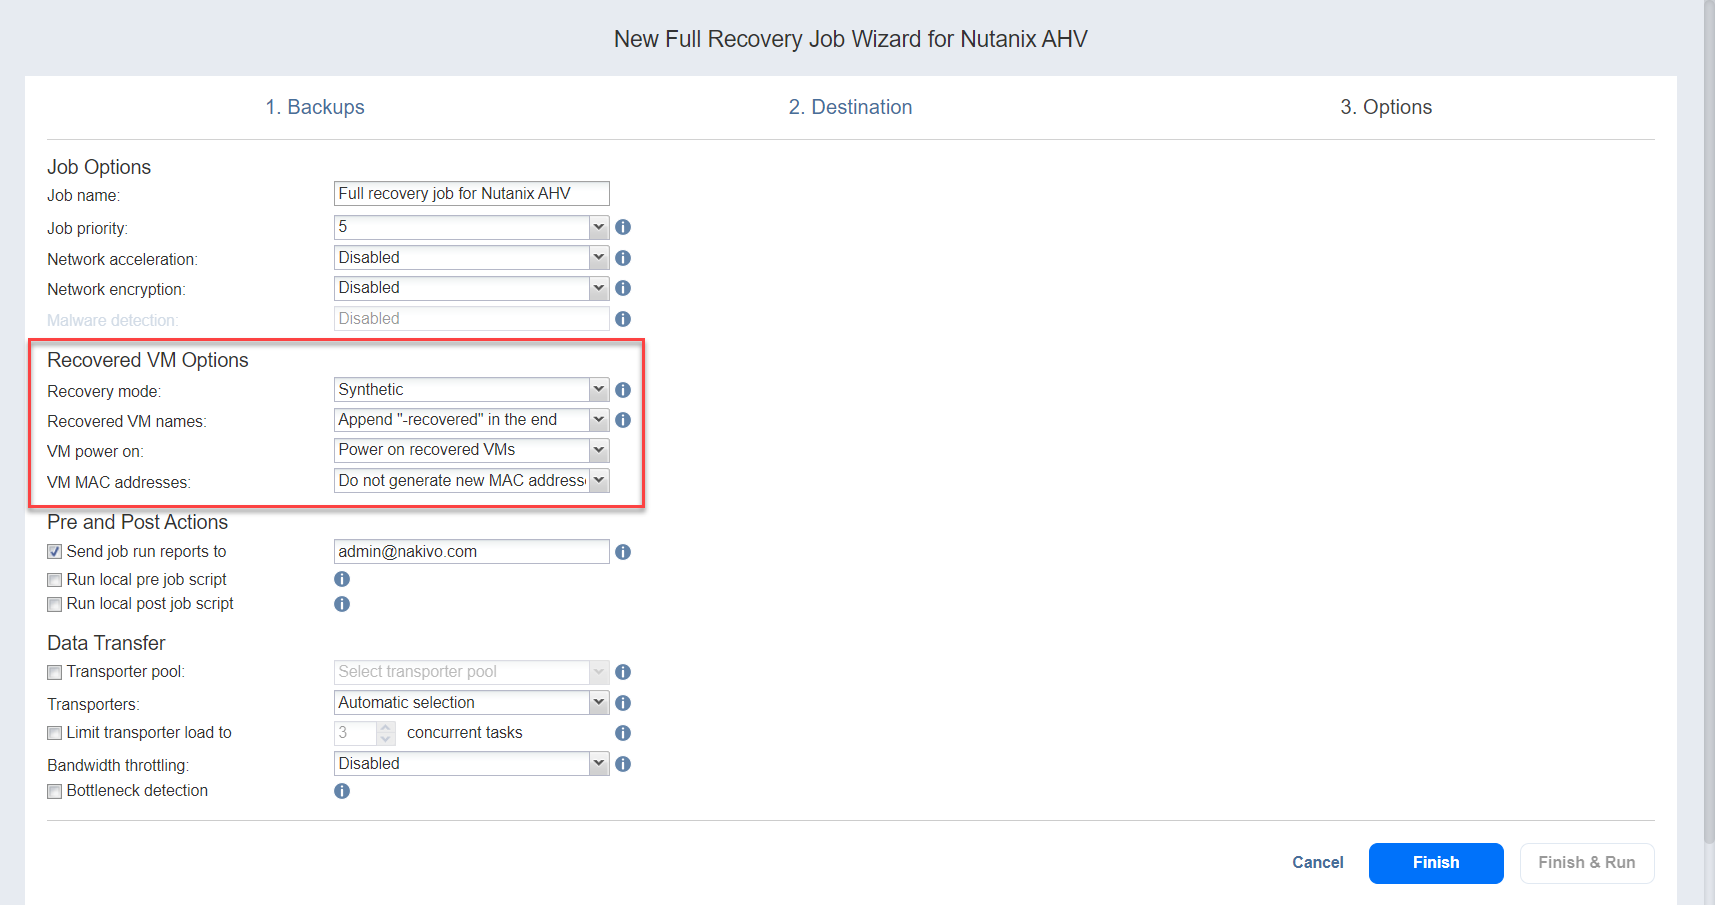Enable Run local post job script checkbox

click(55, 604)
